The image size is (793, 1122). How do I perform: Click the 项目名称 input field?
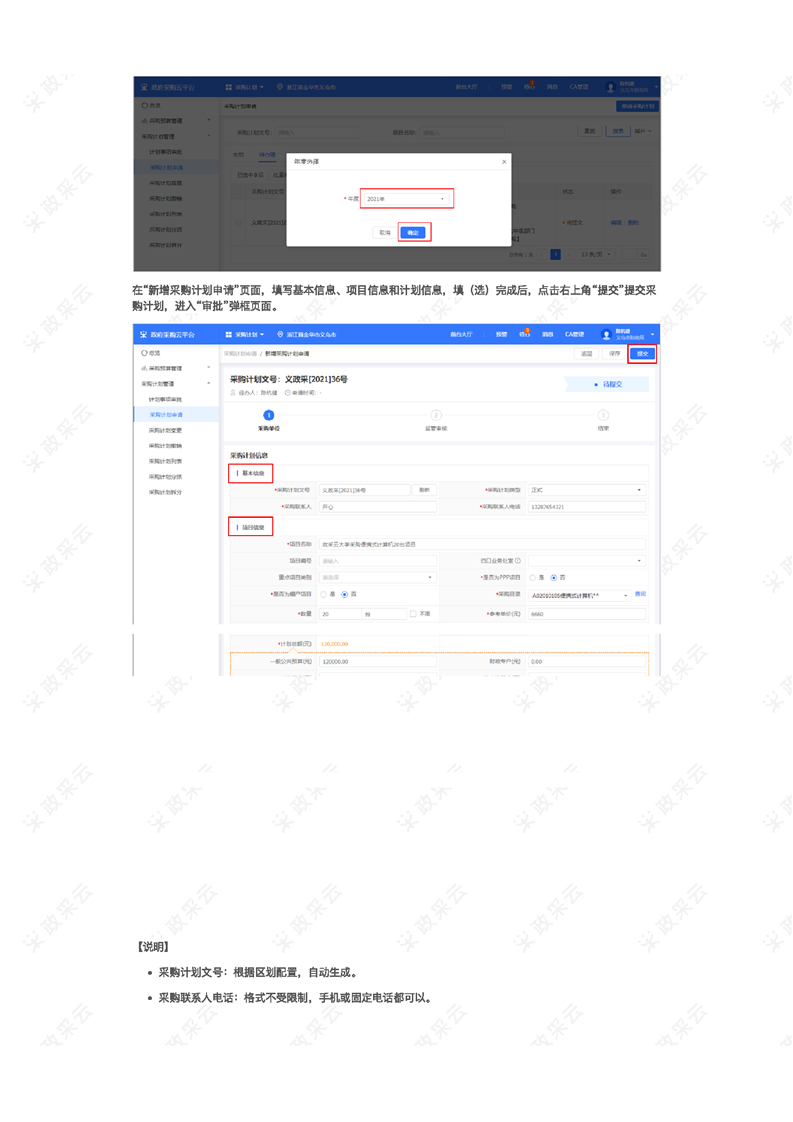click(482, 544)
